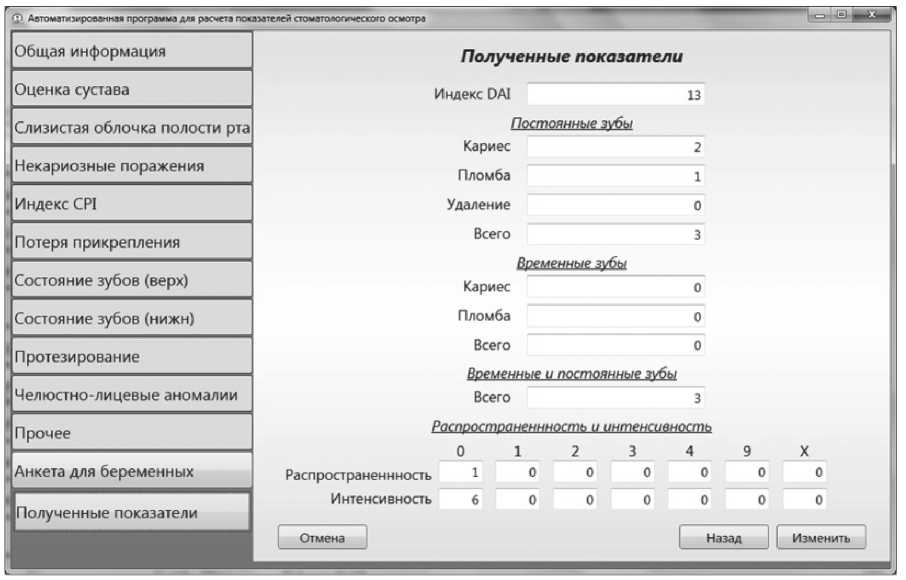Go to Некариозные поражения section
The image size is (906, 580).
point(132,165)
